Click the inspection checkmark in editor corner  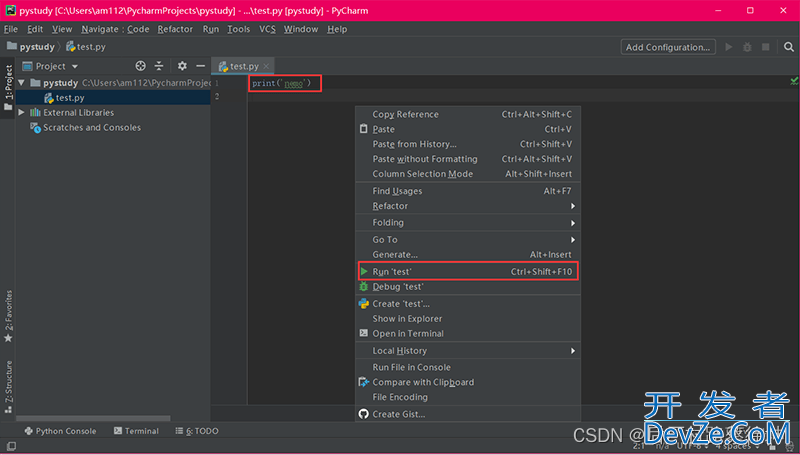tap(794, 81)
